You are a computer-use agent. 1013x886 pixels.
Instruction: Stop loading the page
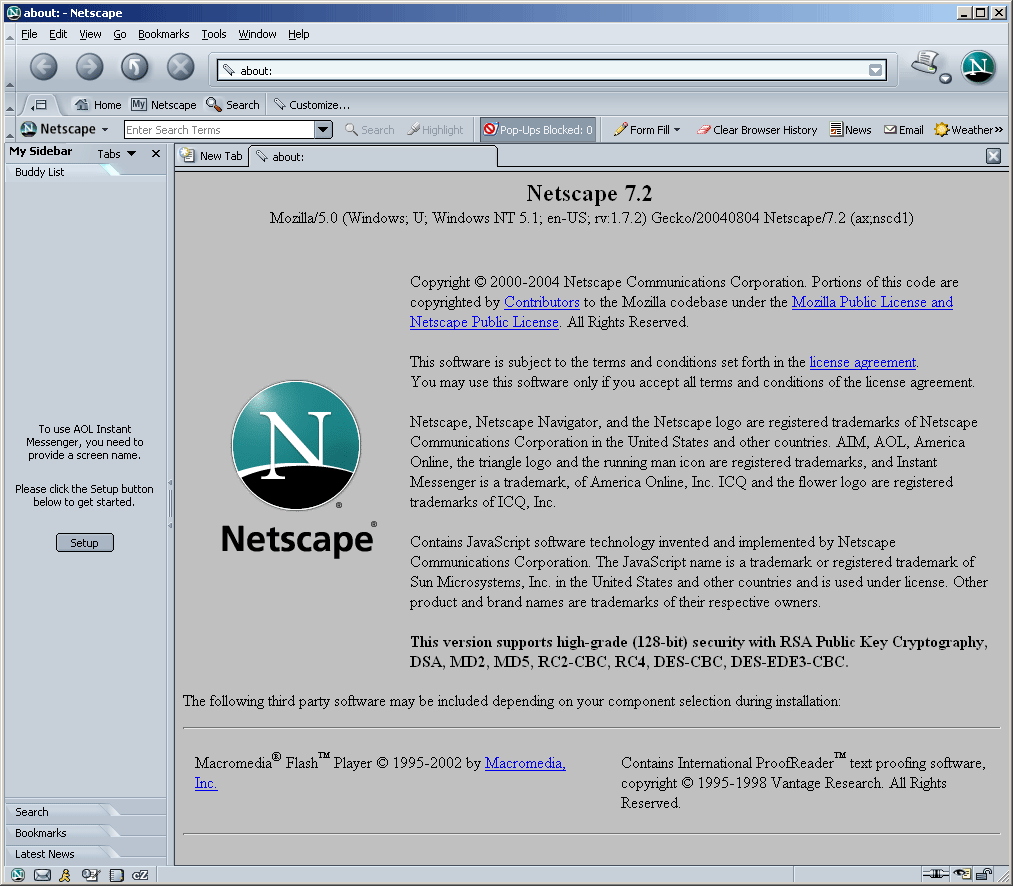(180, 67)
